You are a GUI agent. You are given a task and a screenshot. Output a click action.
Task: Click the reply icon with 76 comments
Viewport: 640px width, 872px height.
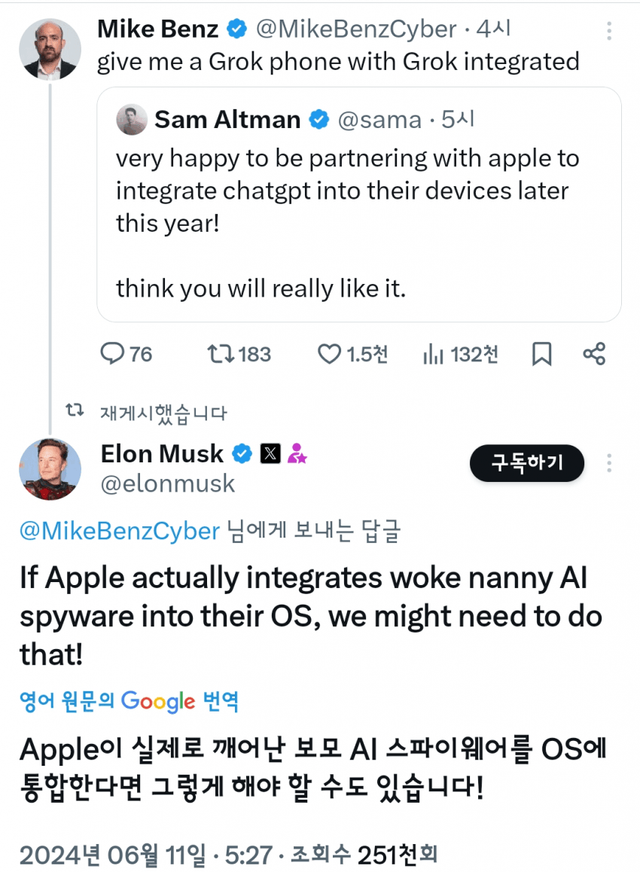pos(114,353)
